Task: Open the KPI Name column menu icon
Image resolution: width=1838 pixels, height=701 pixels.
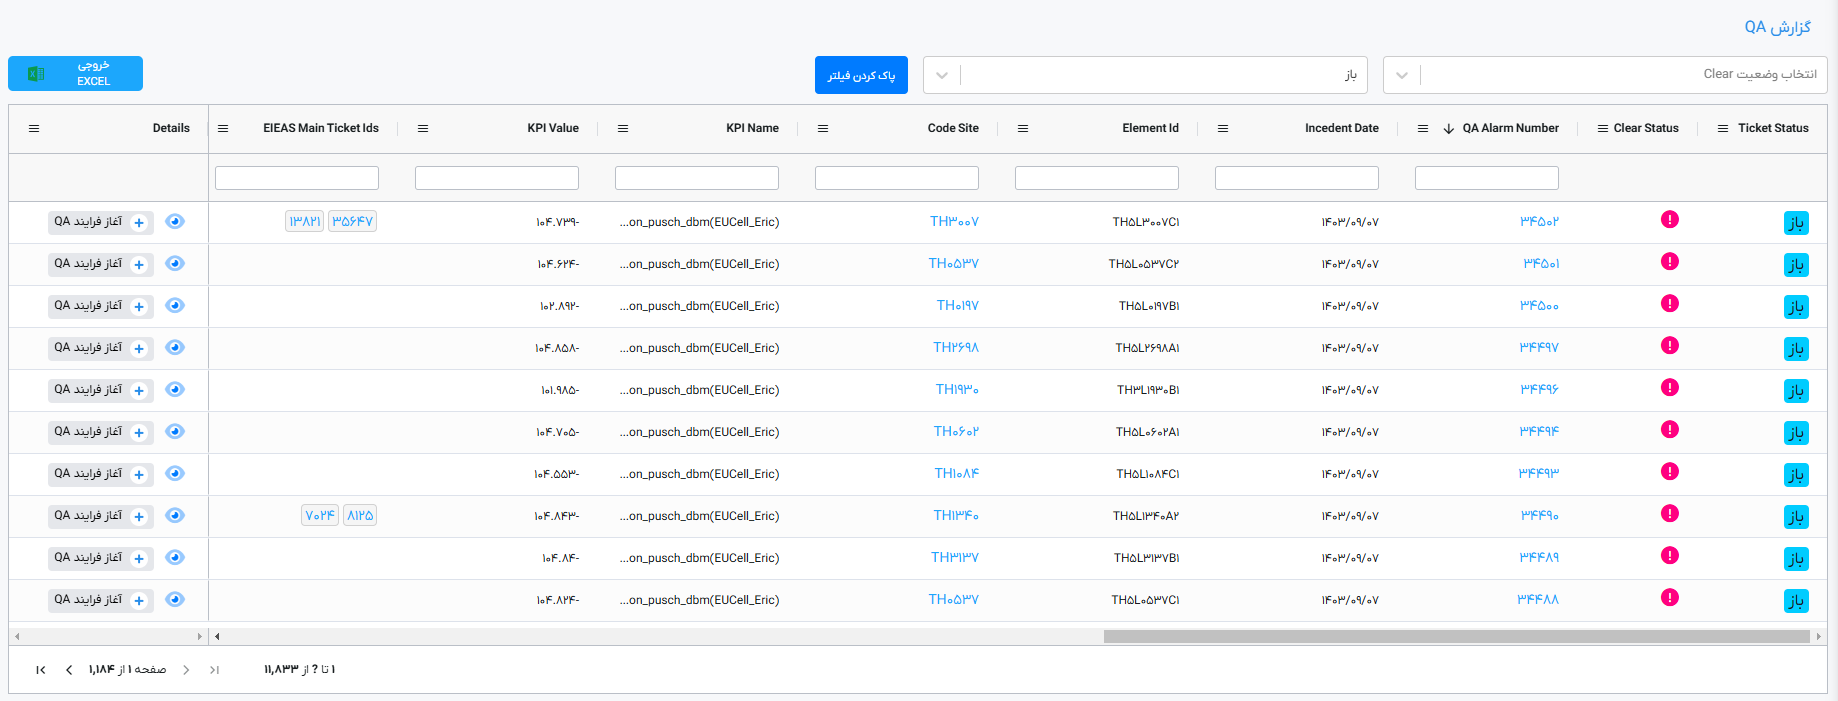Action: click(623, 128)
